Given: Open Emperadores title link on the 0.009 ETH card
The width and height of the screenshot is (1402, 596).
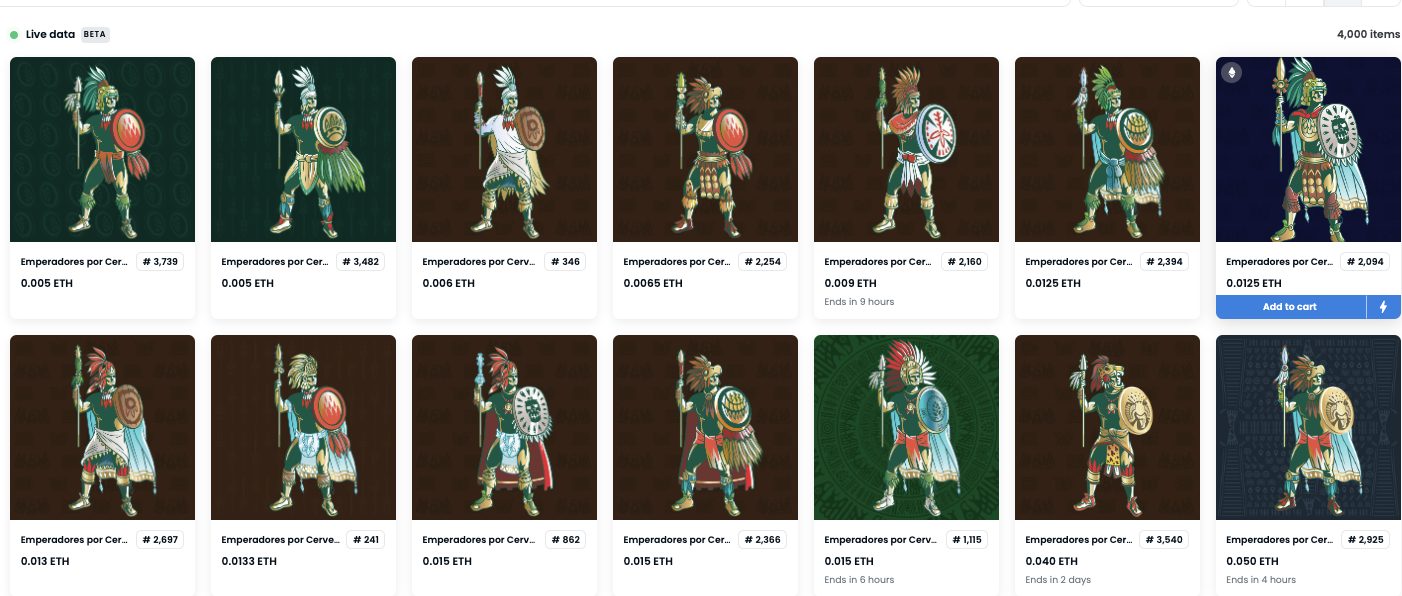Looking at the screenshot, I should [877, 262].
